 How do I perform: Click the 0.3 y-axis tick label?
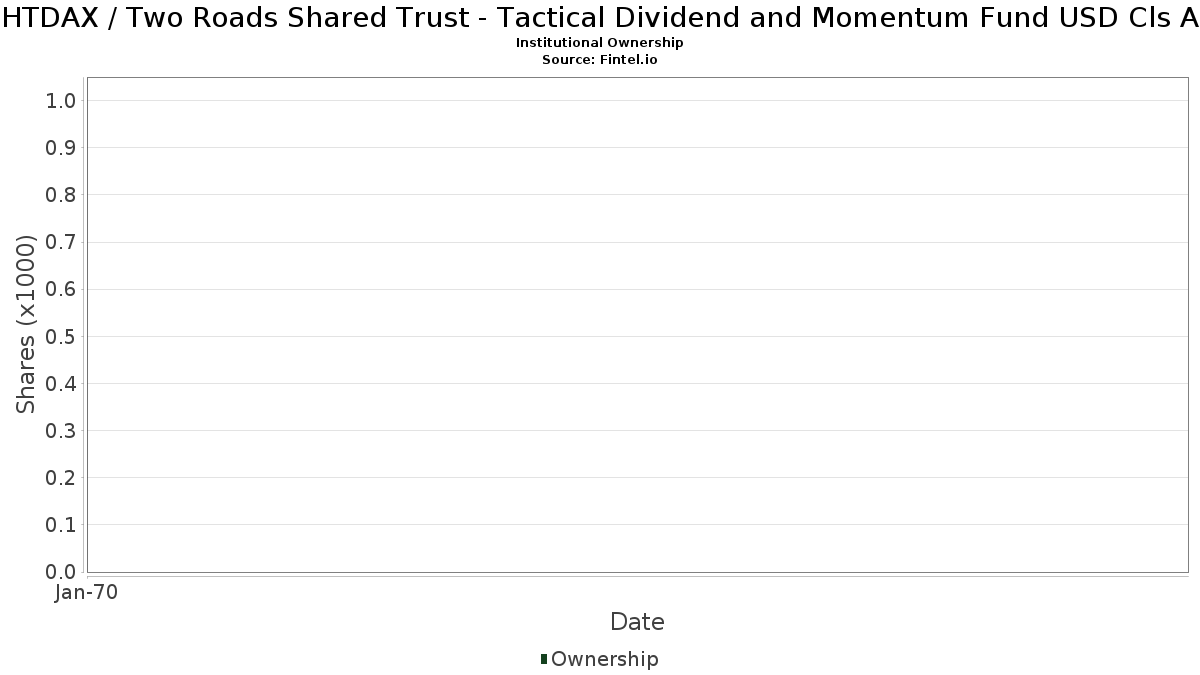61,431
